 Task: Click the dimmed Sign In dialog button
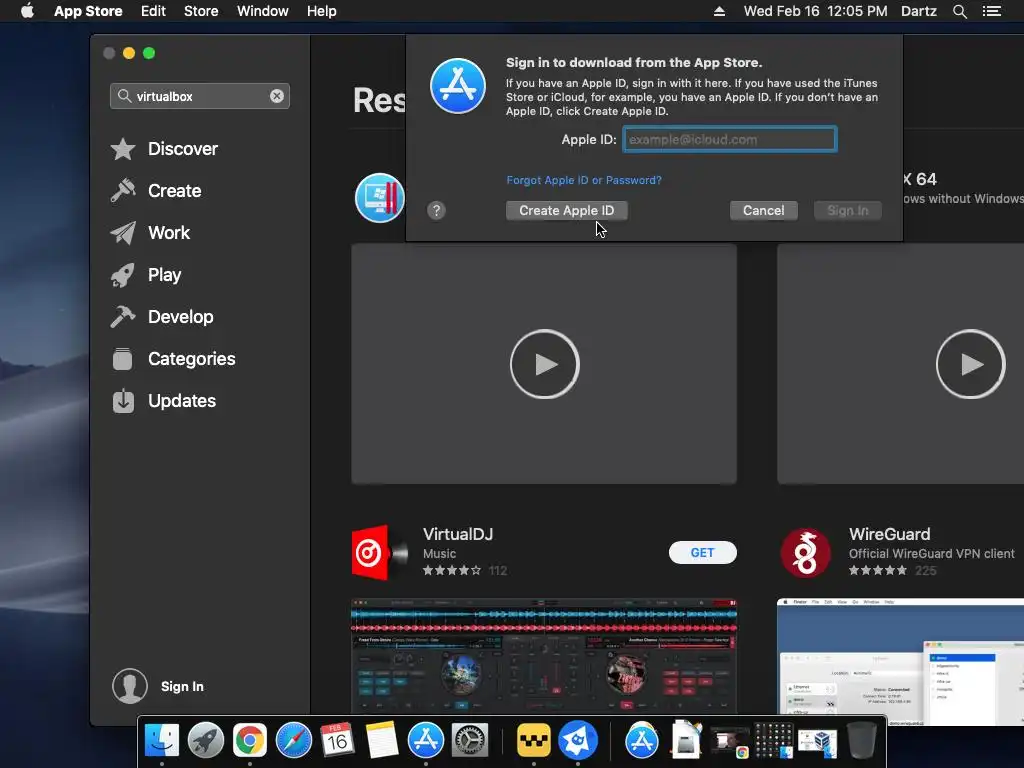coord(848,210)
